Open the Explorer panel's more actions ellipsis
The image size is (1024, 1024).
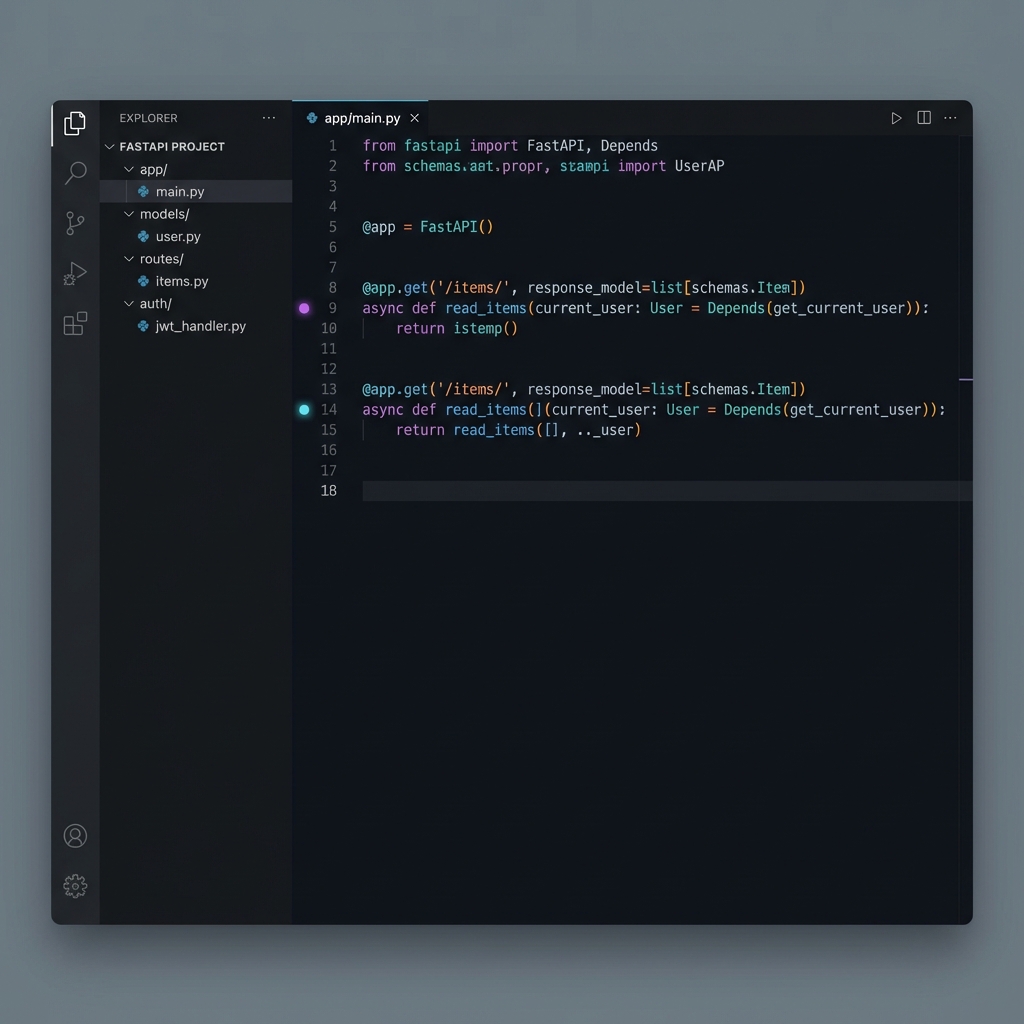pos(268,117)
